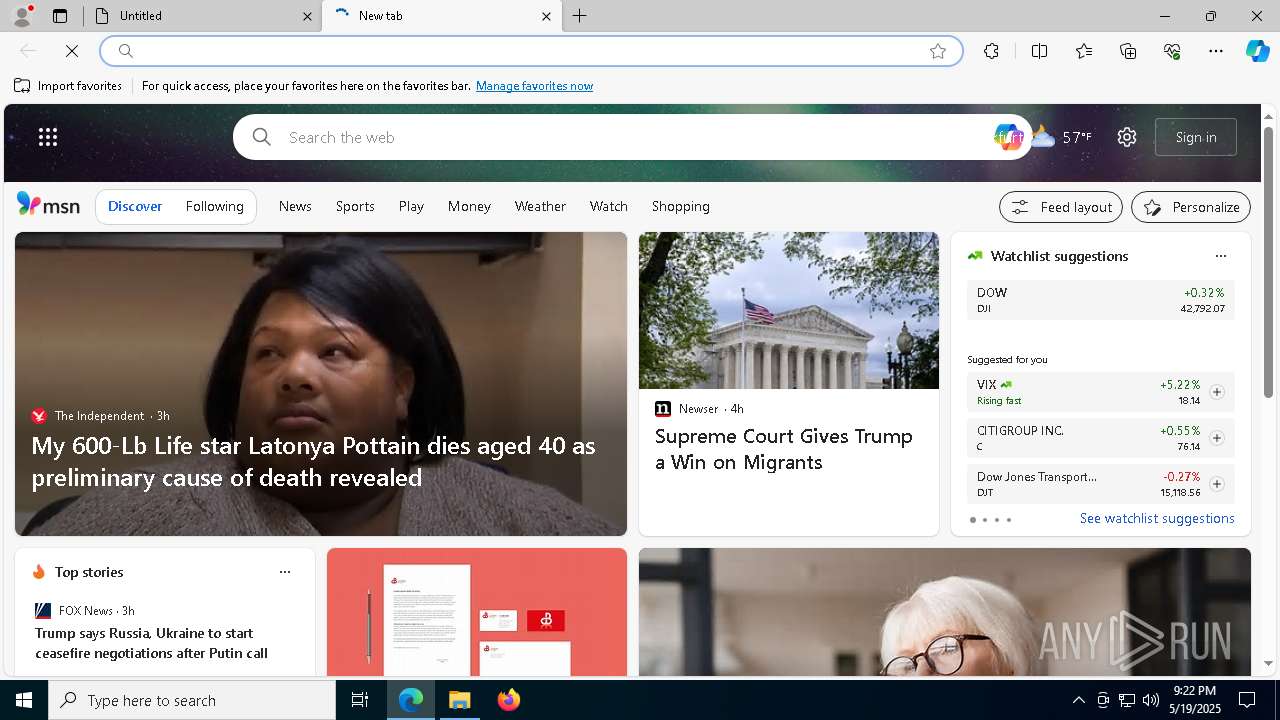Click See watchlist suggestions link
The image size is (1280, 720).
pyautogui.click(x=1157, y=518)
